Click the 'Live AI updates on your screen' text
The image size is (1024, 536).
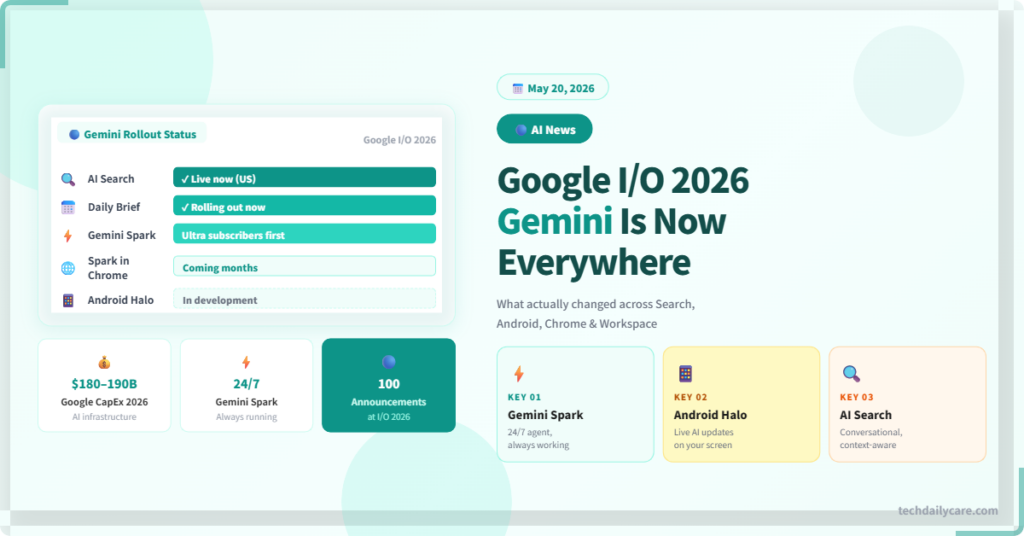point(703,439)
